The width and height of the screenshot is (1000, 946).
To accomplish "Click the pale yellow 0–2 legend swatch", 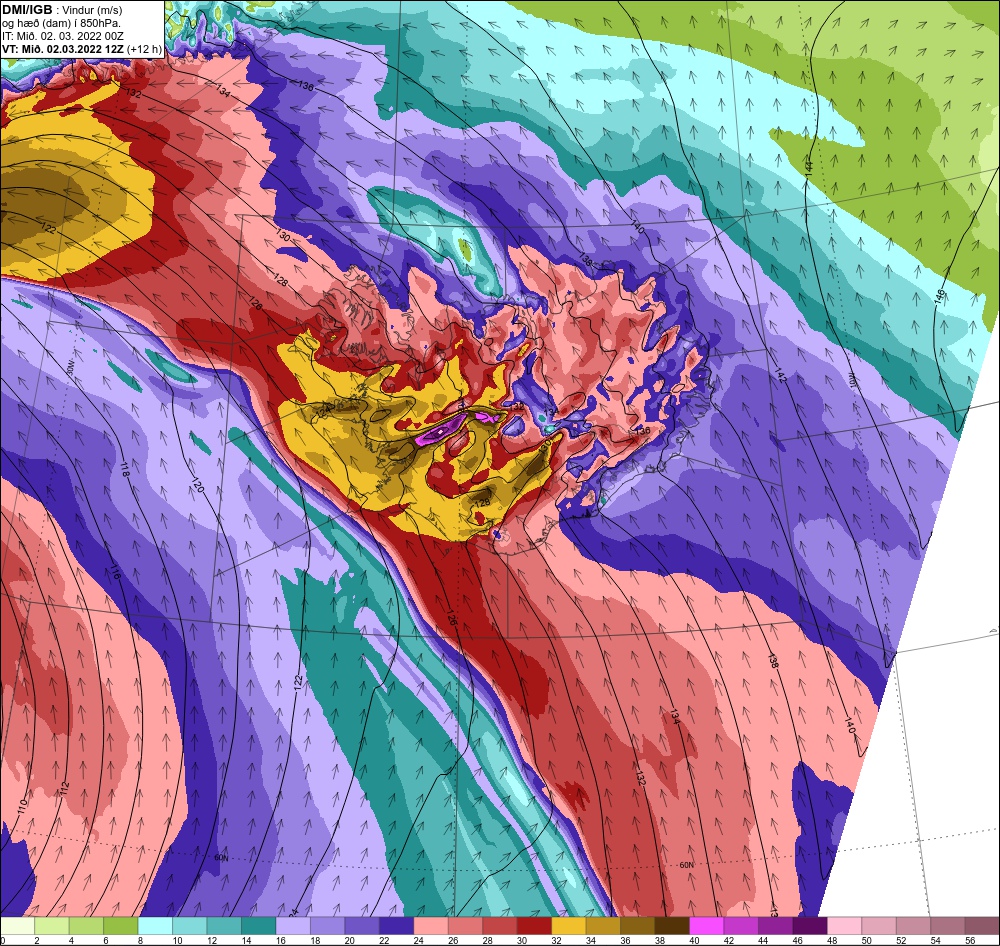I will 18,926.
